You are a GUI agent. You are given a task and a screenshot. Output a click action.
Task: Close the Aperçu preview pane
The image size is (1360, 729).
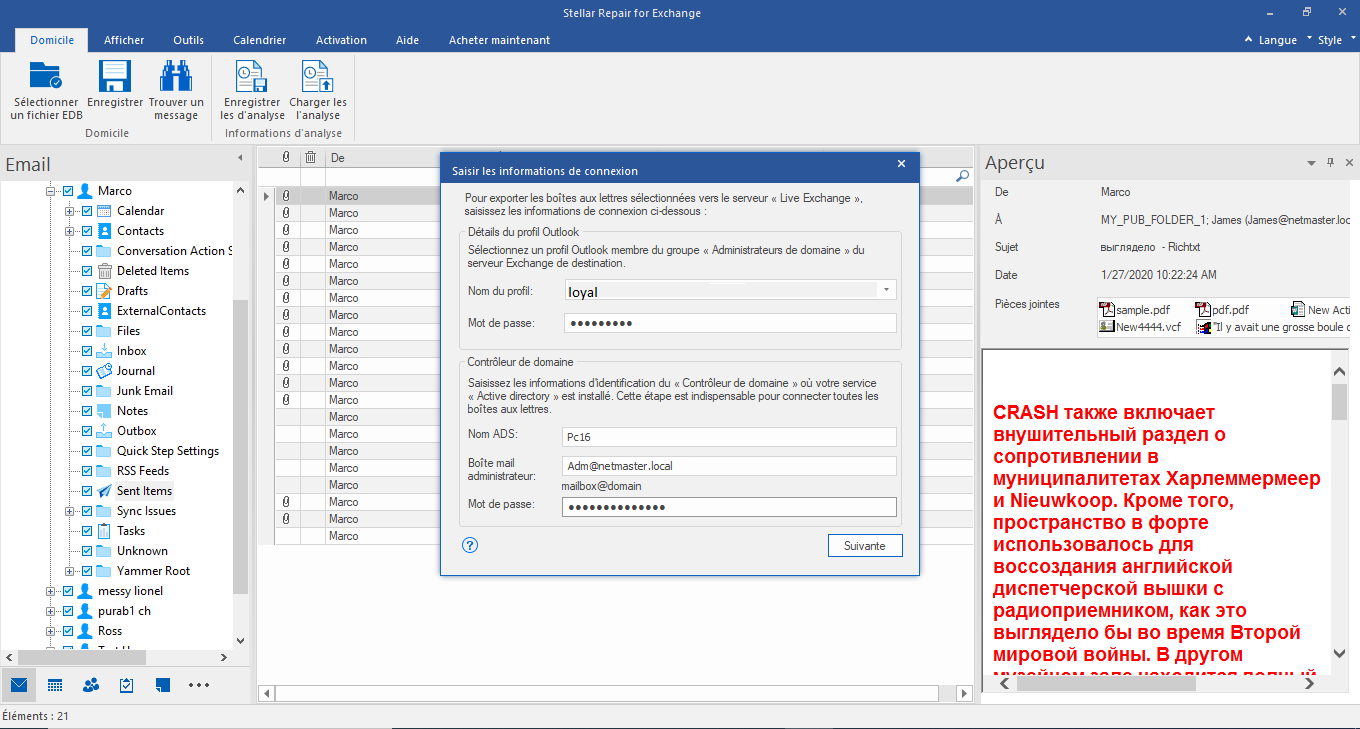1349,162
